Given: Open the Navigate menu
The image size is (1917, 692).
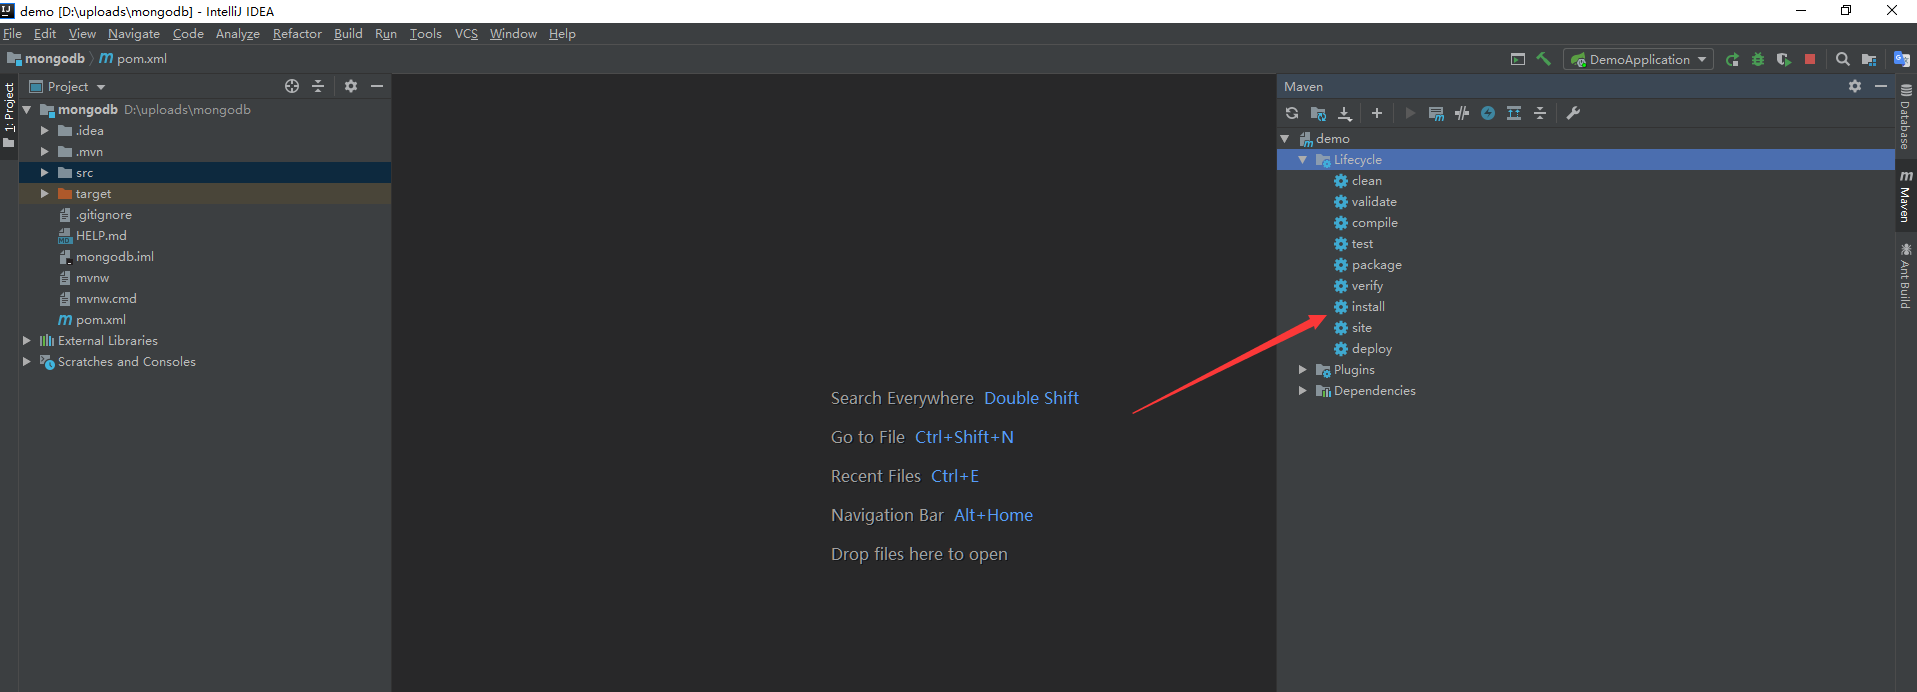Looking at the screenshot, I should pos(134,33).
